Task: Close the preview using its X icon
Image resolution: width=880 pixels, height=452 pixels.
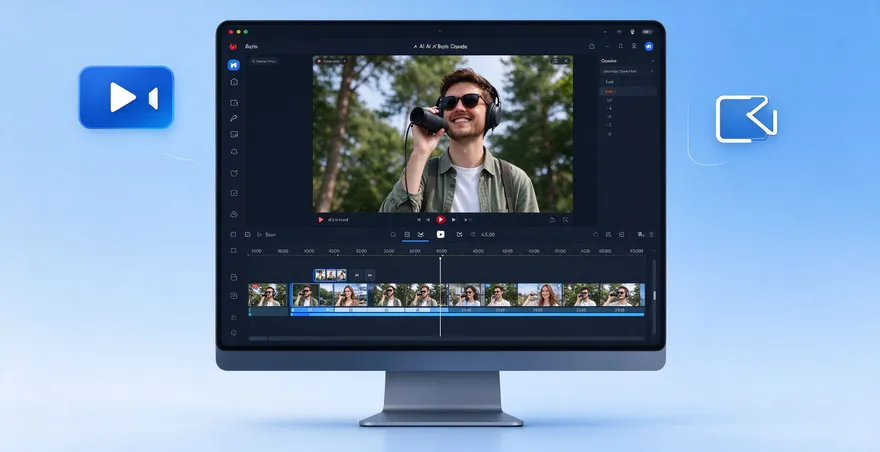Action: pos(565,61)
